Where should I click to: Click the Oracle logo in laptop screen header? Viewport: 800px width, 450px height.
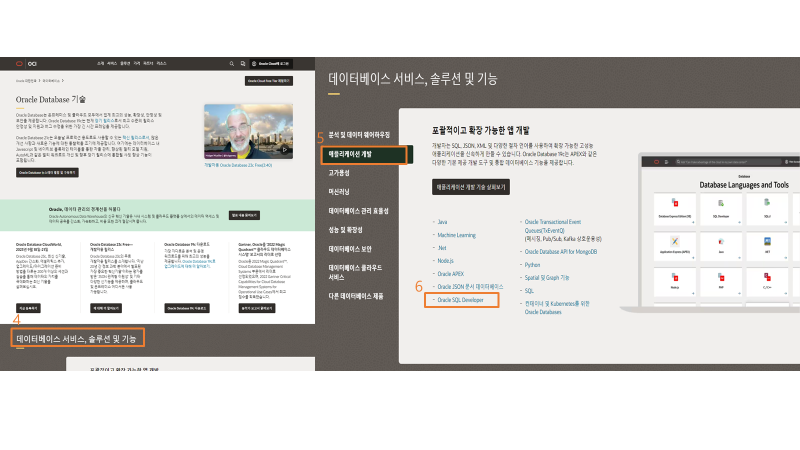(x=656, y=162)
